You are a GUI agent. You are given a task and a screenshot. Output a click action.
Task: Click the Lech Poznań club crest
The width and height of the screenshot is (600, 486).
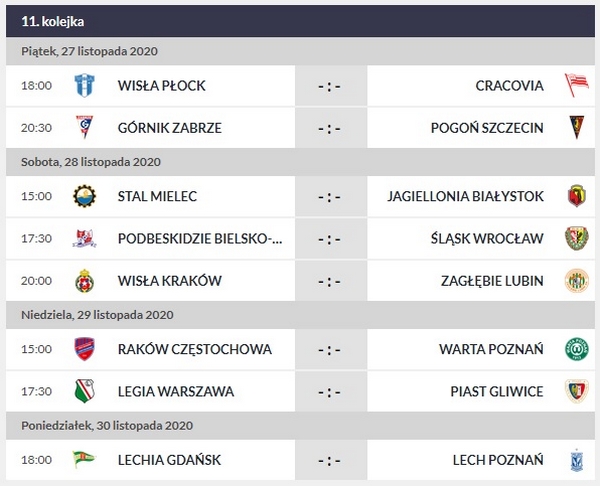576,460
